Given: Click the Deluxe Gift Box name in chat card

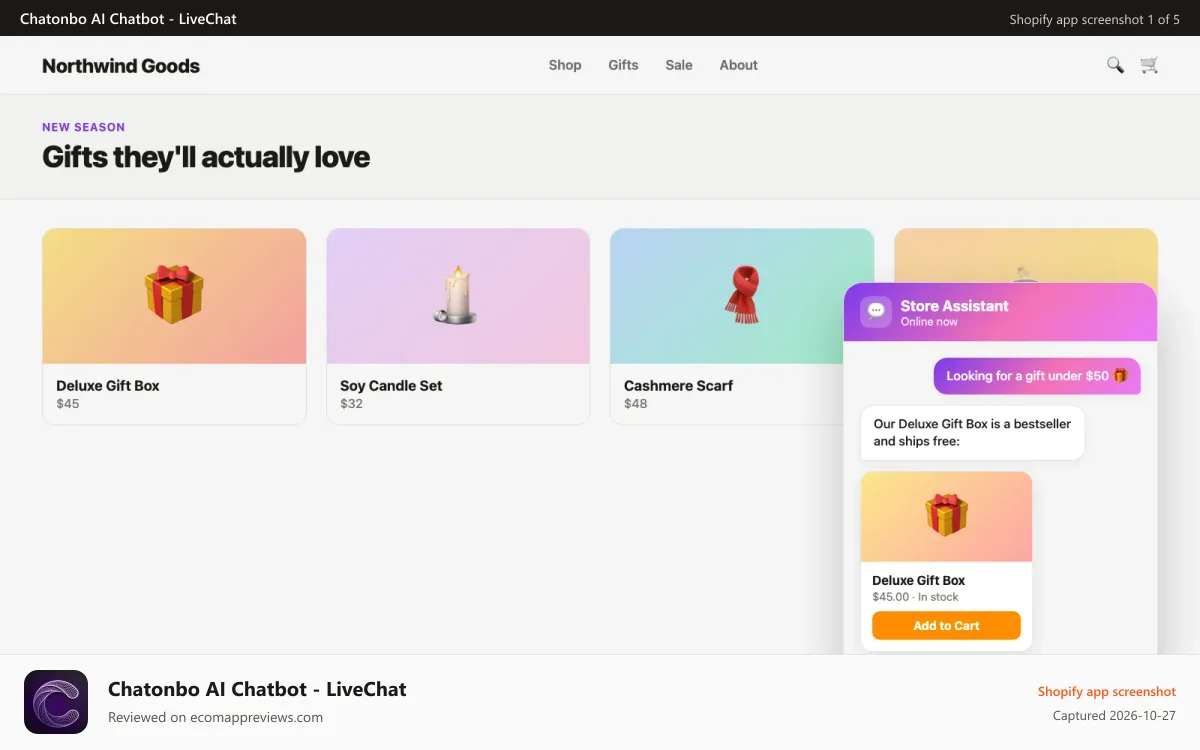Looking at the screenshot, I should 919,580.
